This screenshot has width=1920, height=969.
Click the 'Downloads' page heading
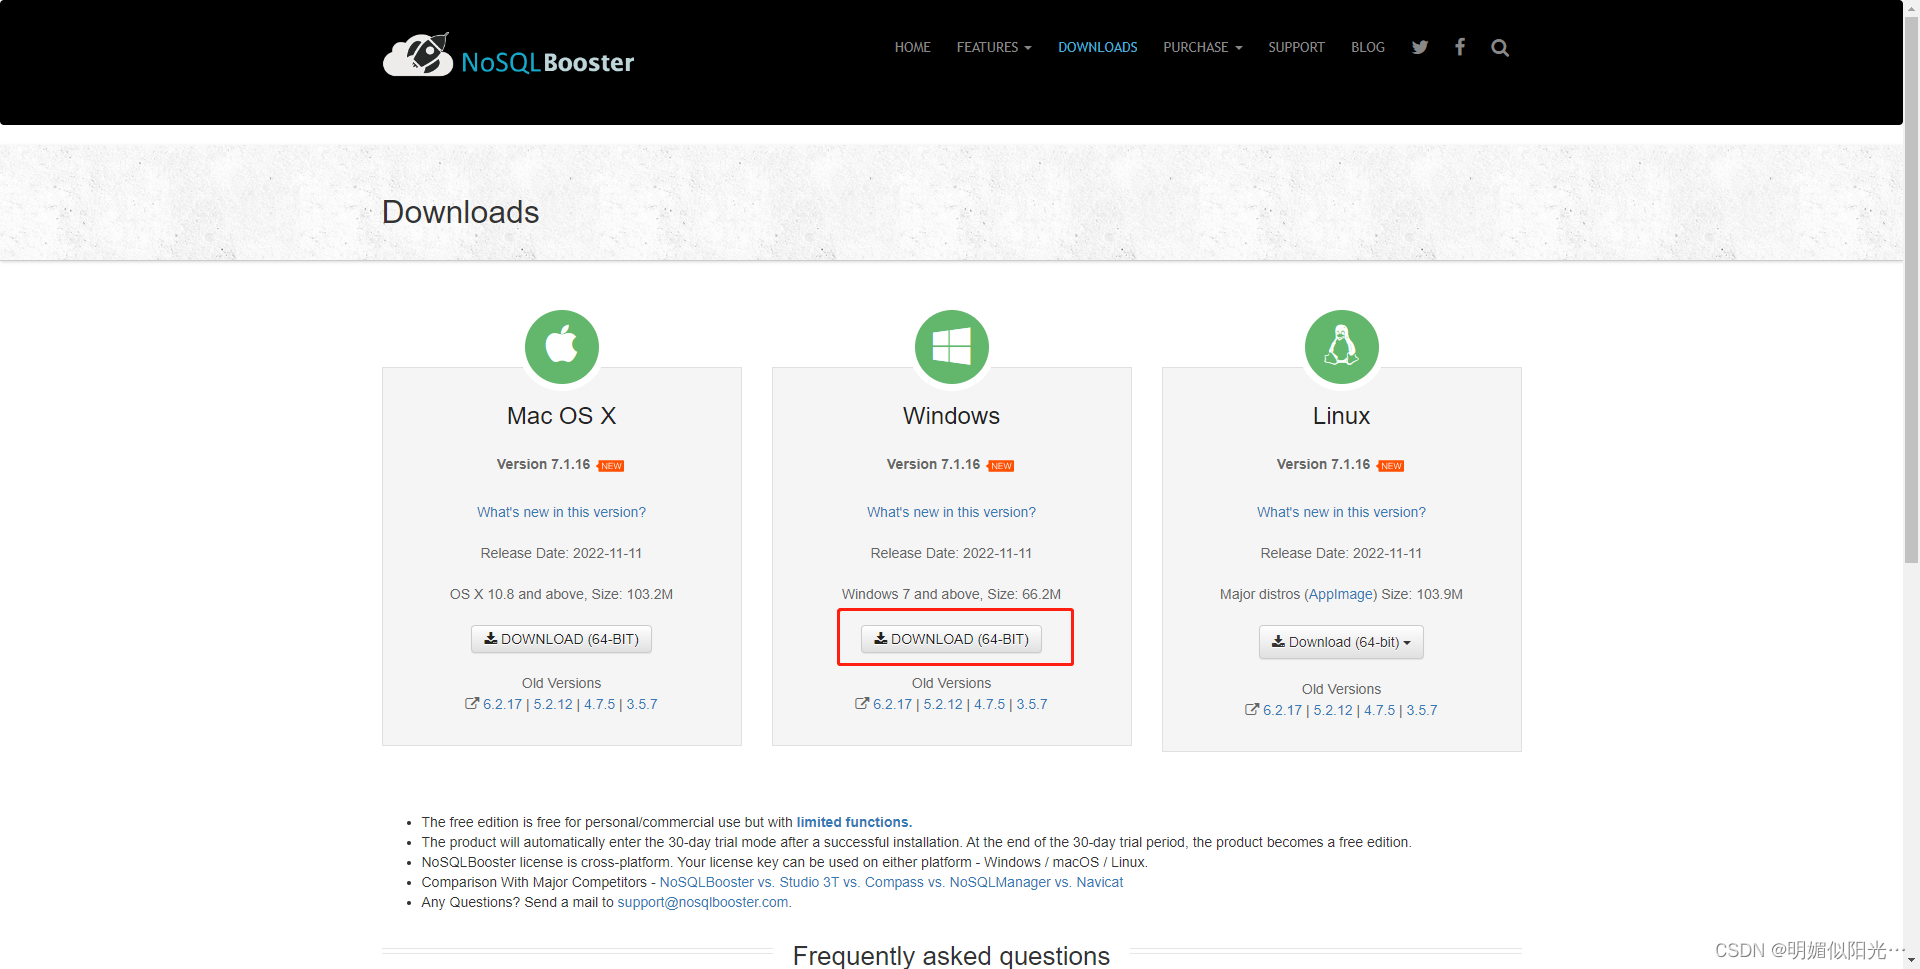pyautogui.click(x=461, y=212)
